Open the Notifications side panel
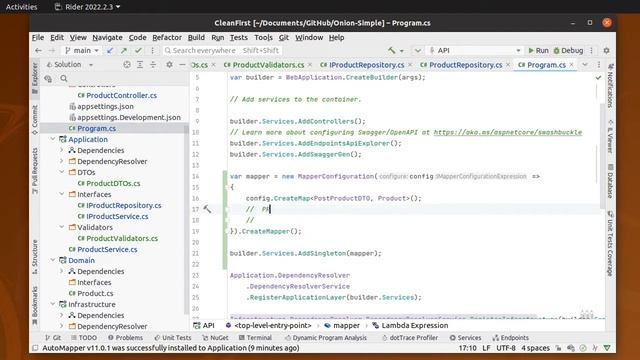 [610, 86]
